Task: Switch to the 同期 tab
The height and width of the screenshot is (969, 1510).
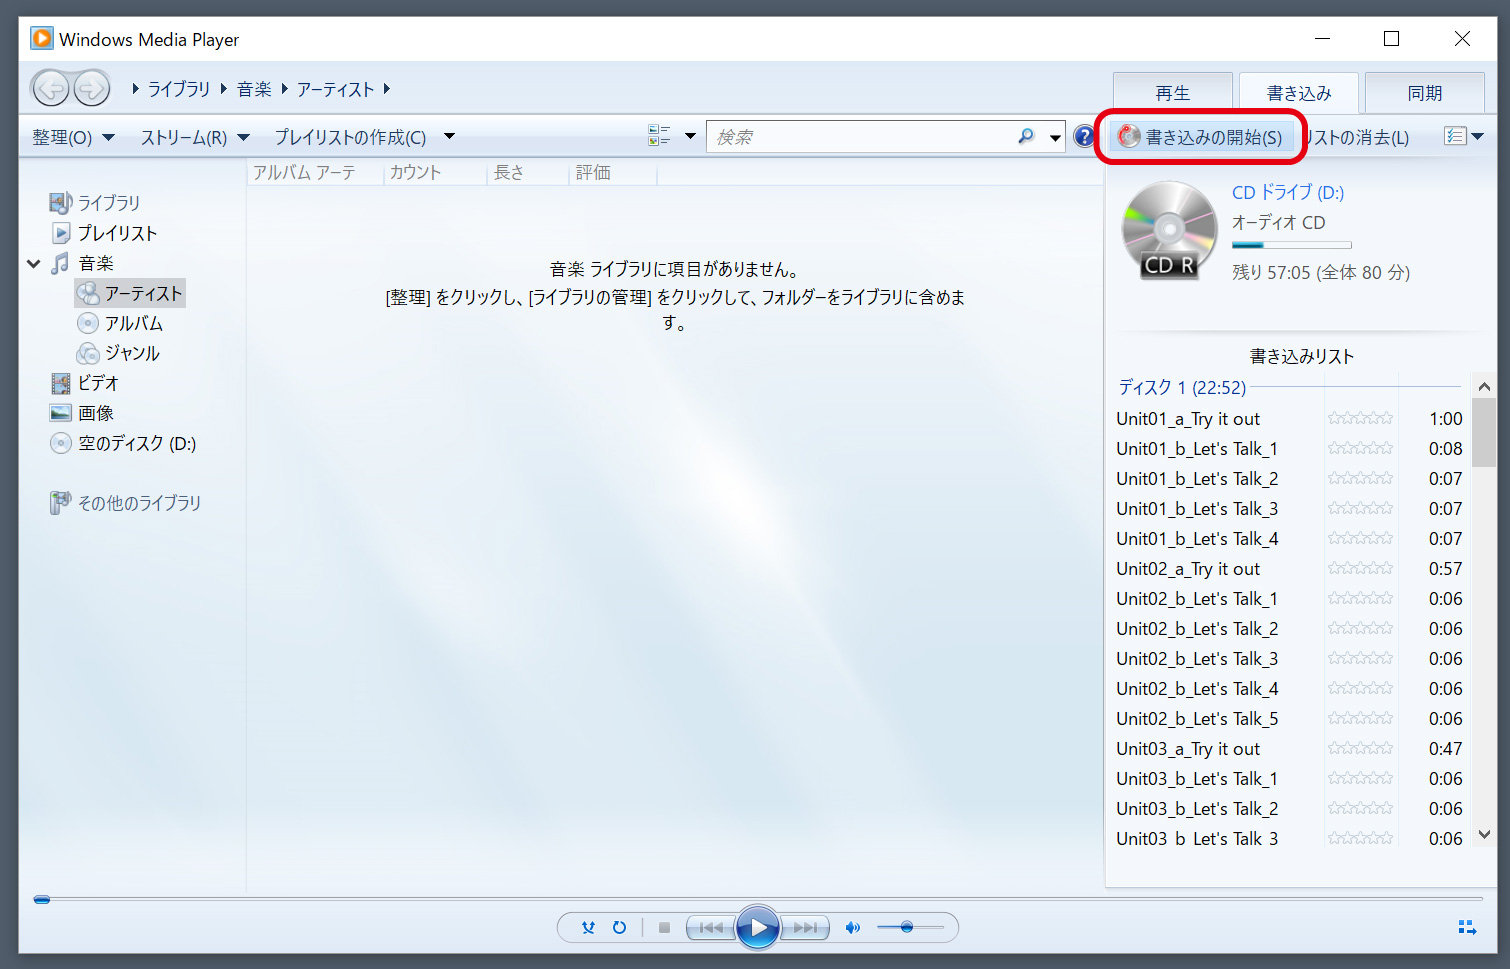Action: click(1425, 93)
